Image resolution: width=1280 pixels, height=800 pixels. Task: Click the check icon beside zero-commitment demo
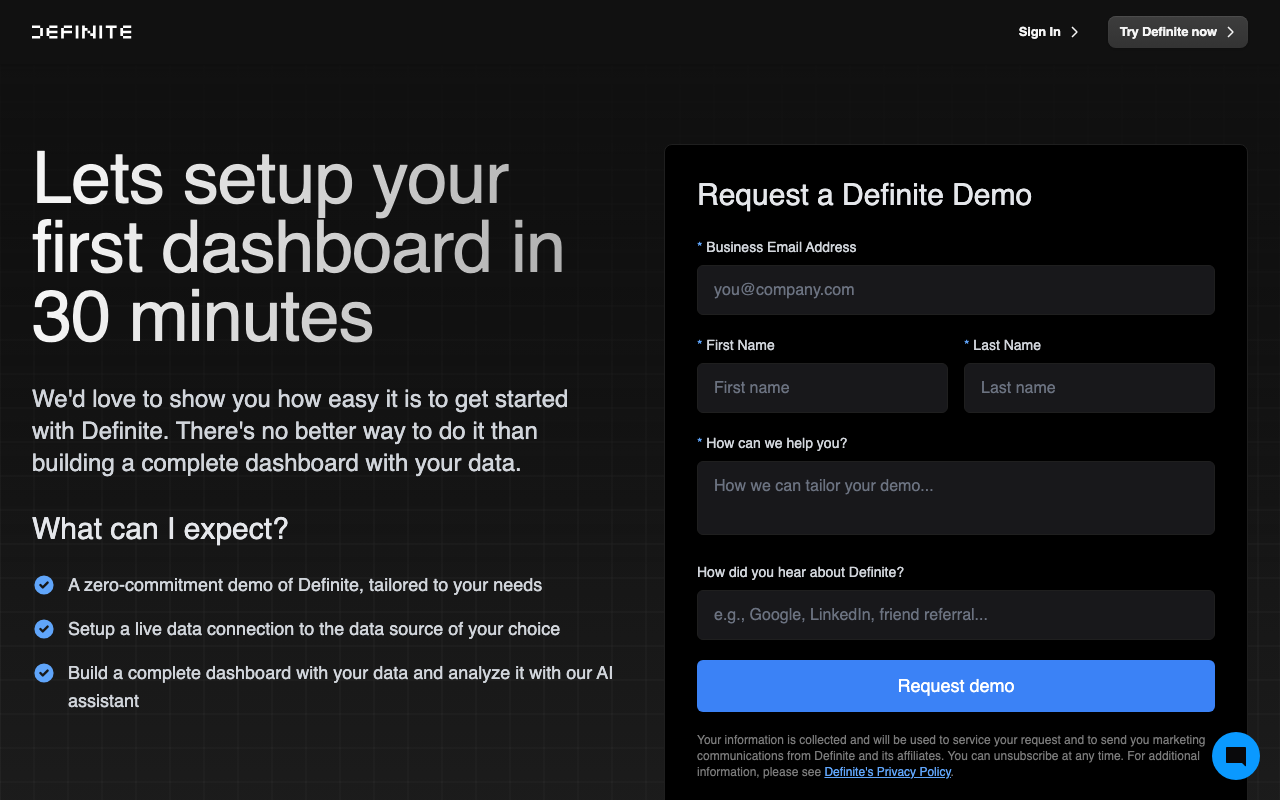[44, 585]
